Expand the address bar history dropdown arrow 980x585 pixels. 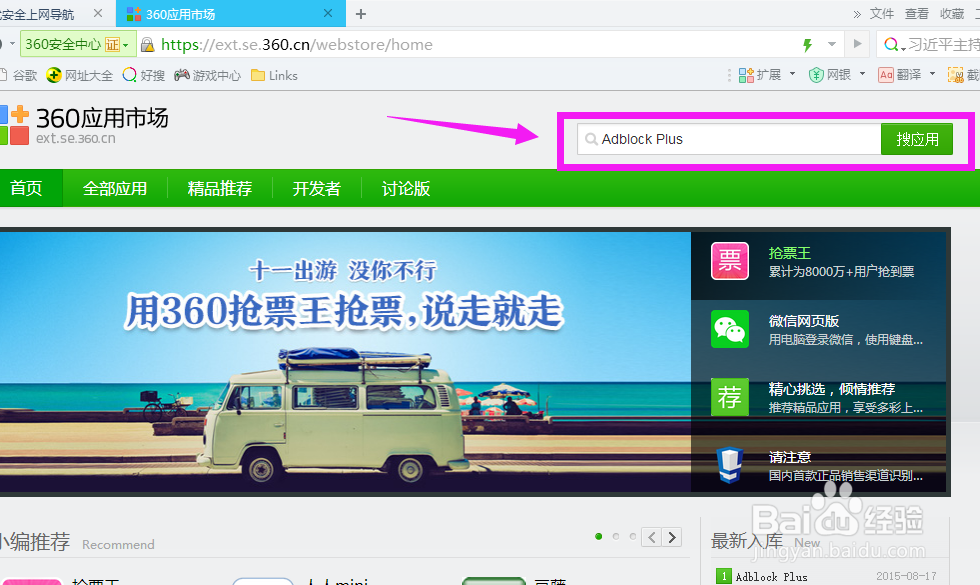point(832,44)
